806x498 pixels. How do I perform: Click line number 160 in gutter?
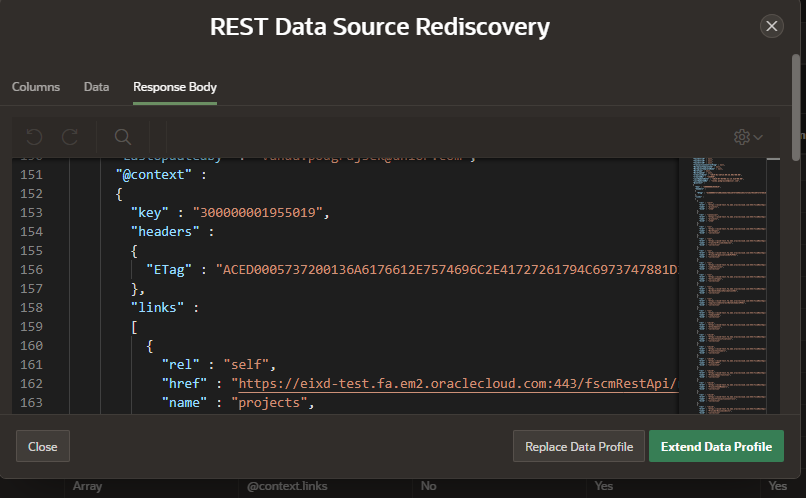coord(33,346)
